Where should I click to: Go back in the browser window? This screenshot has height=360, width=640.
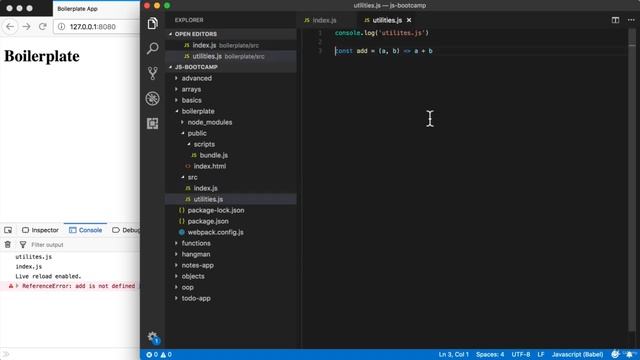10,27
